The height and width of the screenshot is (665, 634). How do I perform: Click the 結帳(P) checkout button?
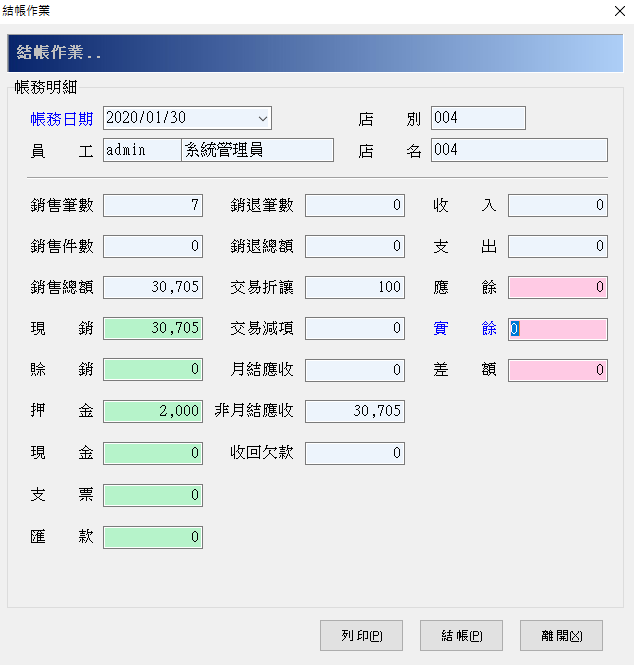(x=461, y=635)
